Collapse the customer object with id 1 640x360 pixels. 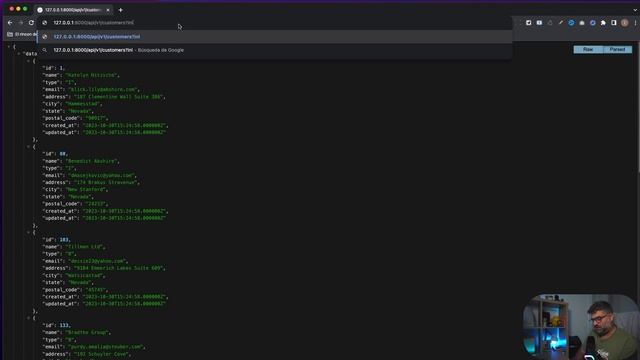[x=29, y=61]
